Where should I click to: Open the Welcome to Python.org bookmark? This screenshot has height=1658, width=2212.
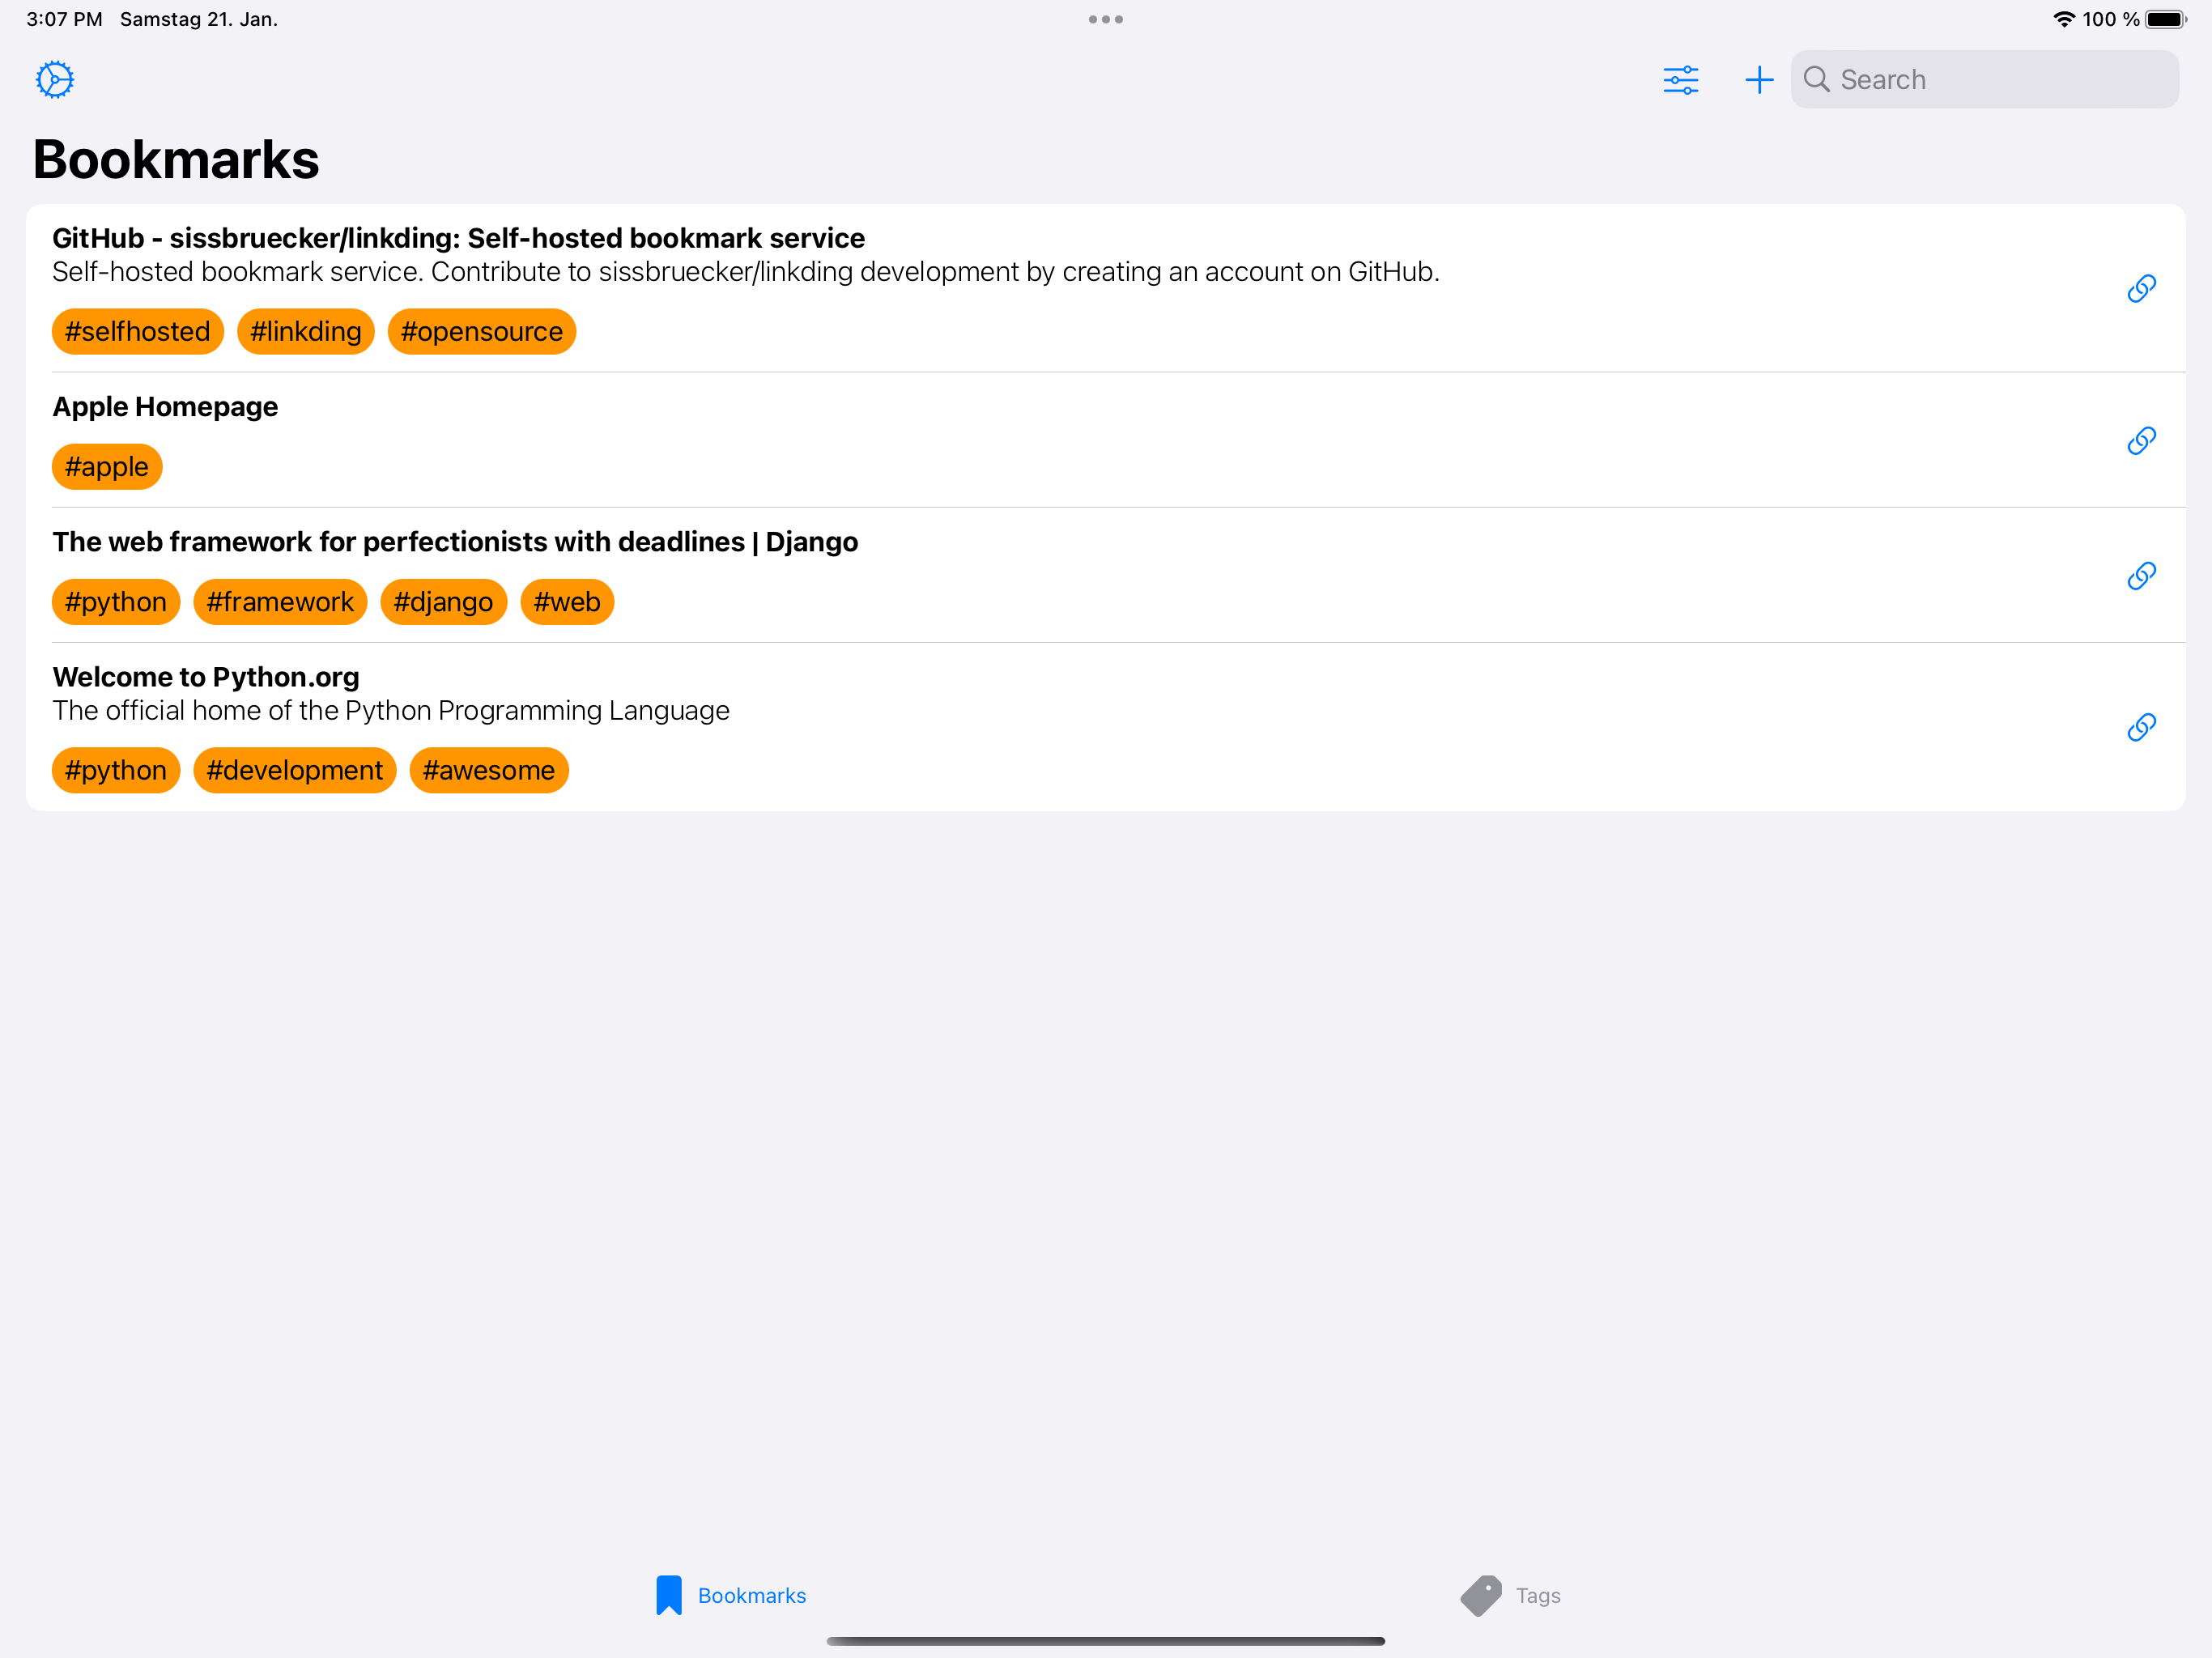click(206, 677)
